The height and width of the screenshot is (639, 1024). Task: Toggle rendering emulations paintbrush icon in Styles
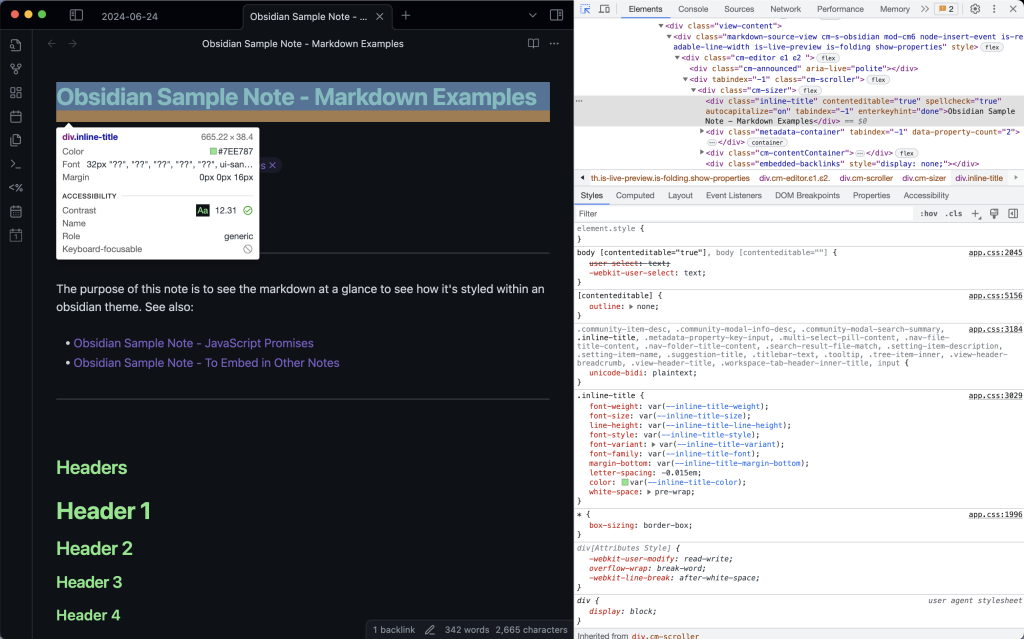[x=994, y=214]
